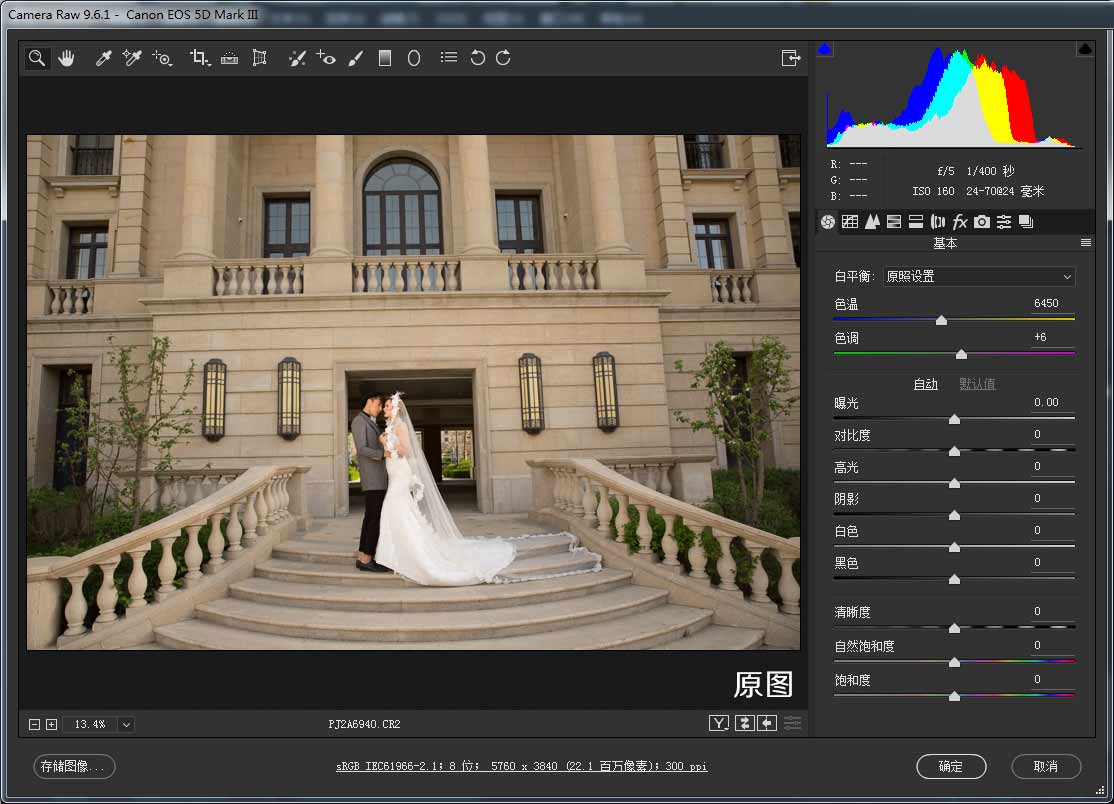This screenshot has width=1114, height=804.
Task: Select the White Balance eyedropper tool
Action: coord(103,58)
